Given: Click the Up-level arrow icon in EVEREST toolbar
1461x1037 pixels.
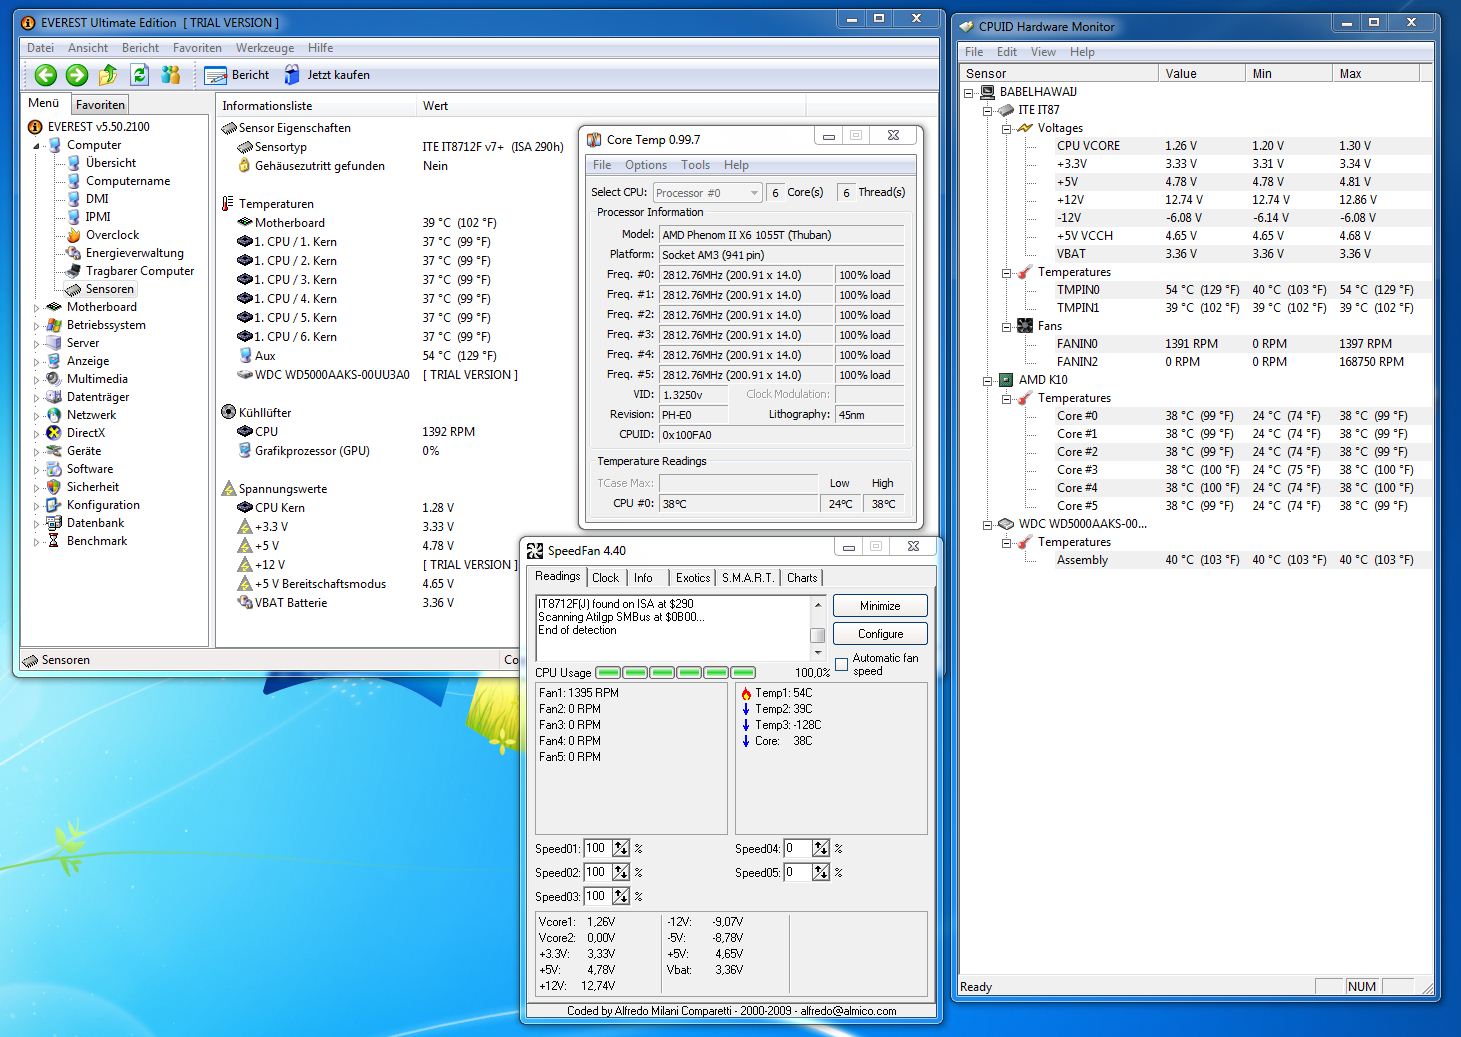Looking at the screenshot, I should pos(108,75).
